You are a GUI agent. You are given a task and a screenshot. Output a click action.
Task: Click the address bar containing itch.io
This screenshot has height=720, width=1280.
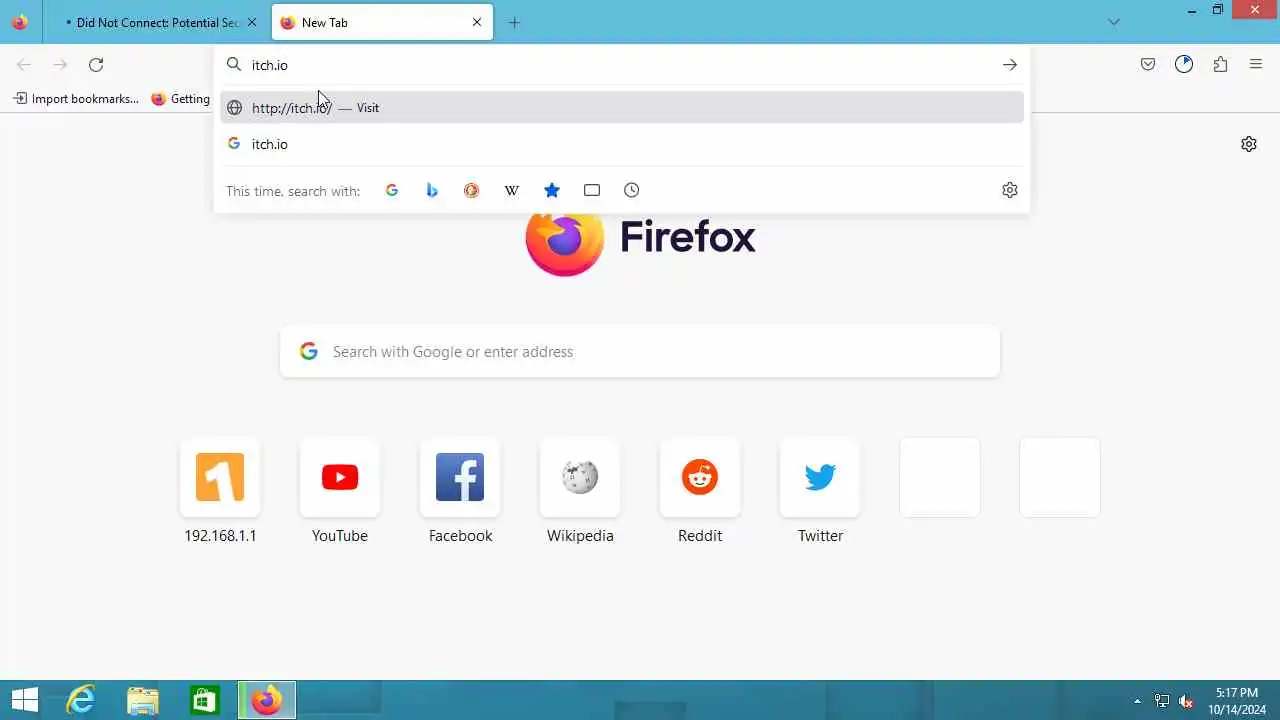pos(620,65)
